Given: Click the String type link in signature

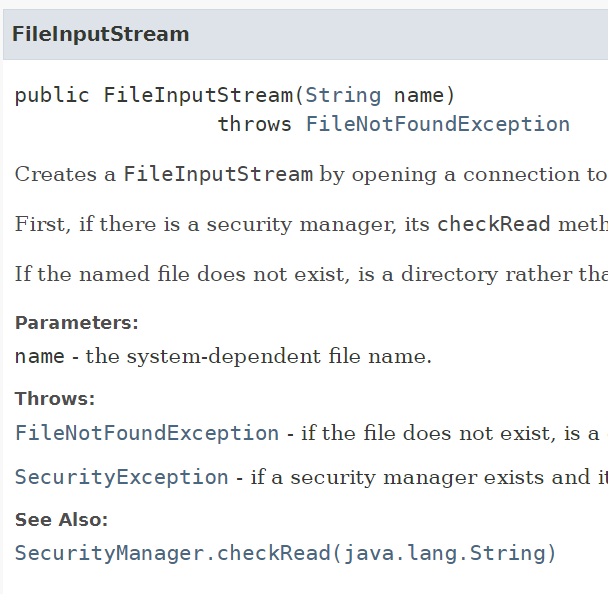Looking at the screenshot, I should pos(343,95).
